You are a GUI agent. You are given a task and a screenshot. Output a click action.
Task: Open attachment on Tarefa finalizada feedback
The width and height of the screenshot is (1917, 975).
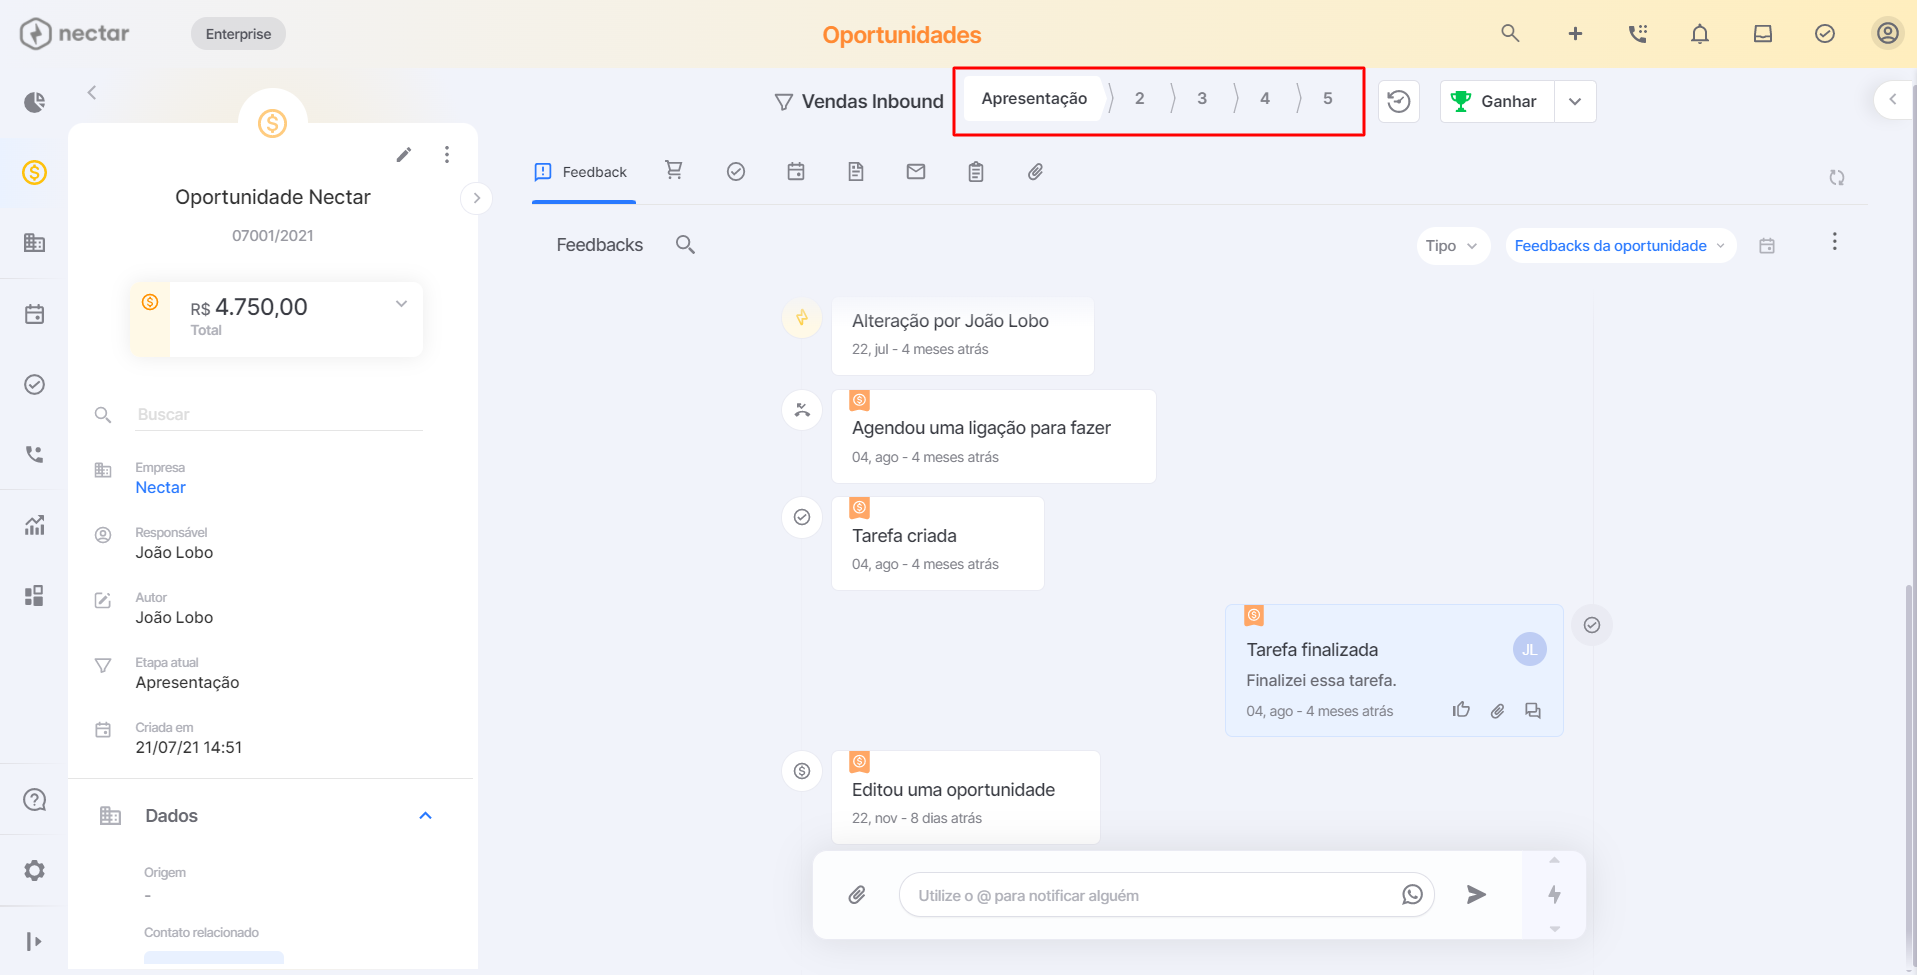coord(1497,711)
